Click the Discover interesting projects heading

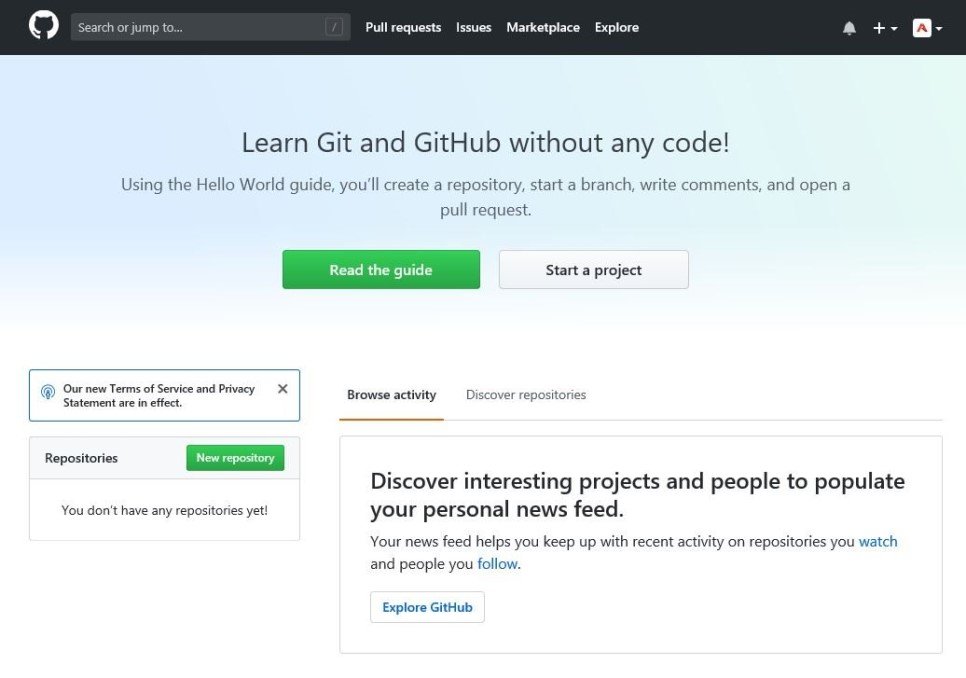(638, 495)
